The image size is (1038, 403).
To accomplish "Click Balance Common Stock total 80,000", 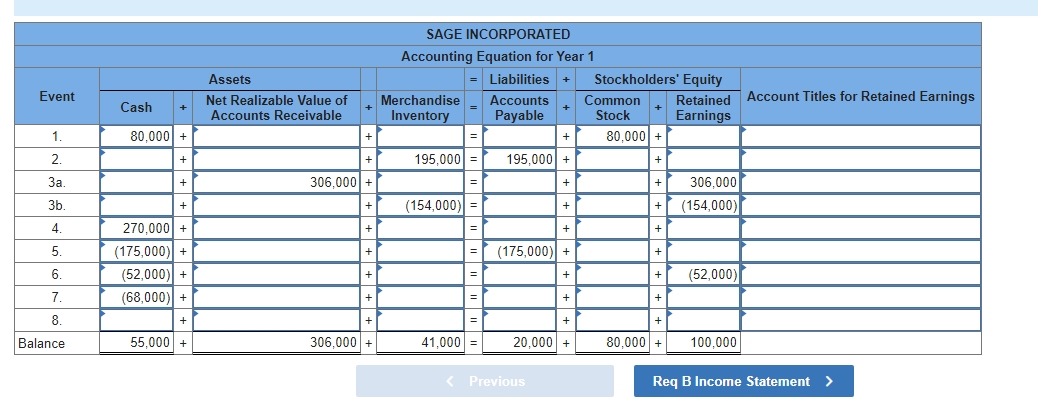I will coord(613,343).
